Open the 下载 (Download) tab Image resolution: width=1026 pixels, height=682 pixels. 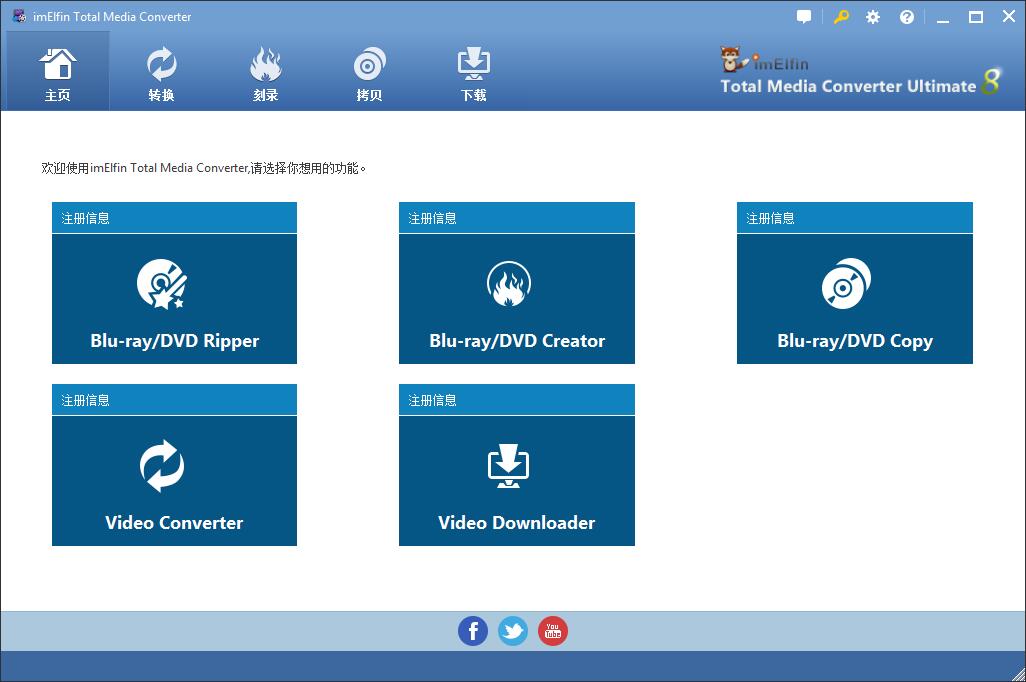(x=473, y=73)
